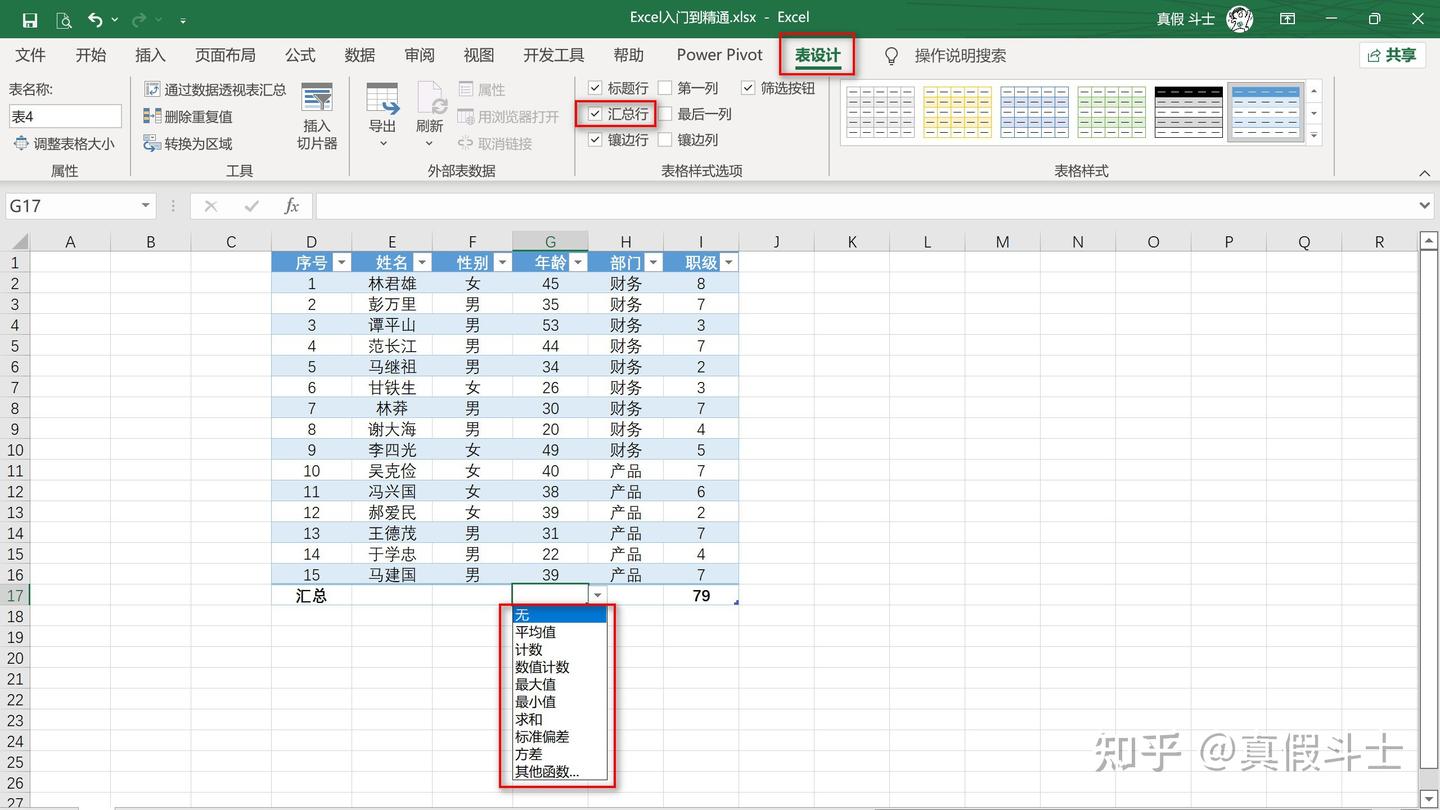The width and height of the screenshot is (1440, 810).
Task: Click the user avatar picture
Action: [1240, 19]
